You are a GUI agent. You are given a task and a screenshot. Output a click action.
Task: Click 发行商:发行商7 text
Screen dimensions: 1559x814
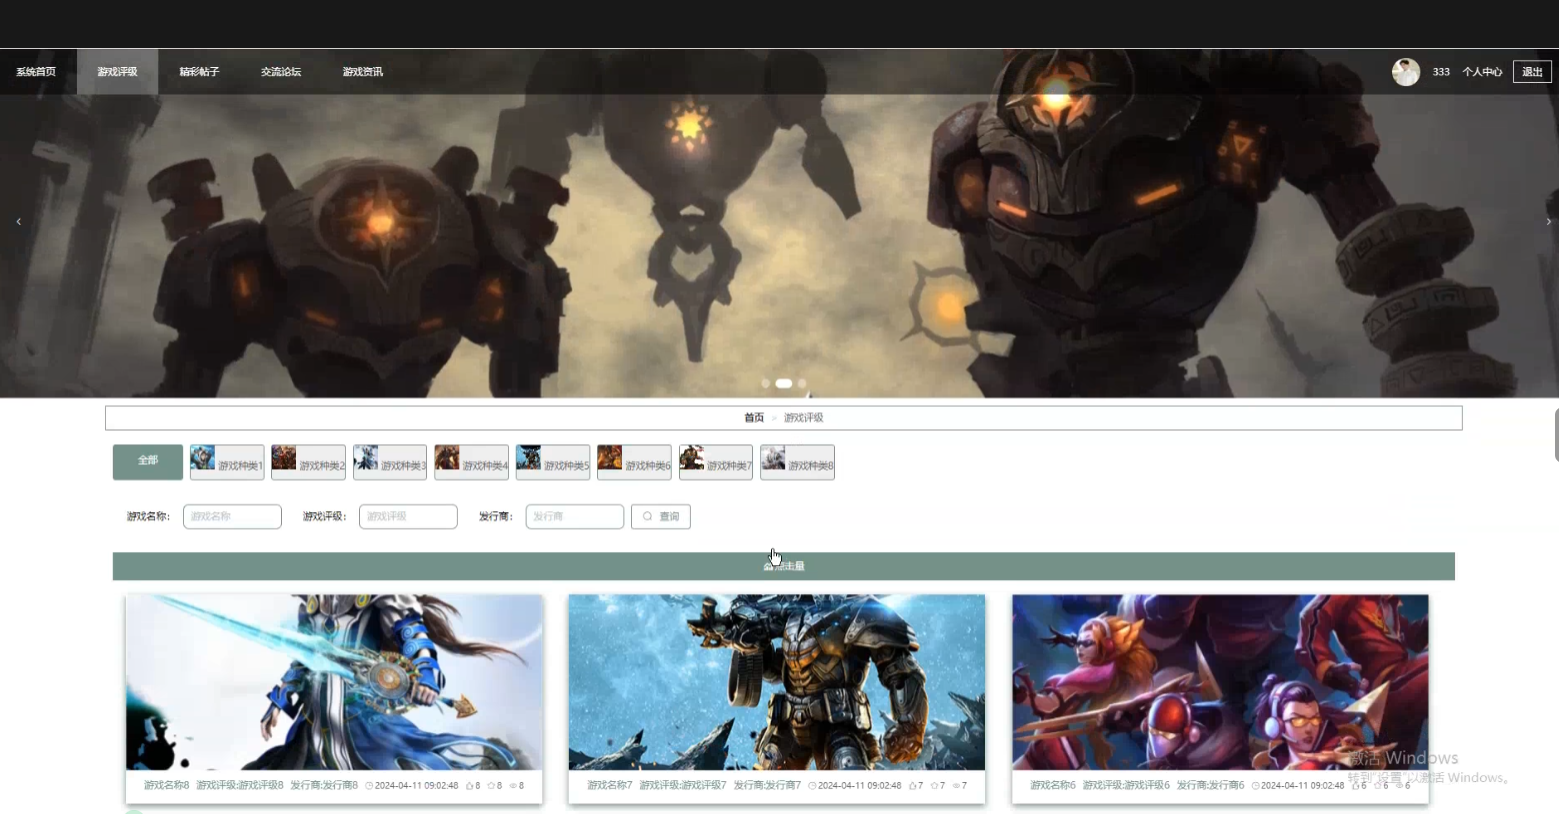tap(767, 786)
